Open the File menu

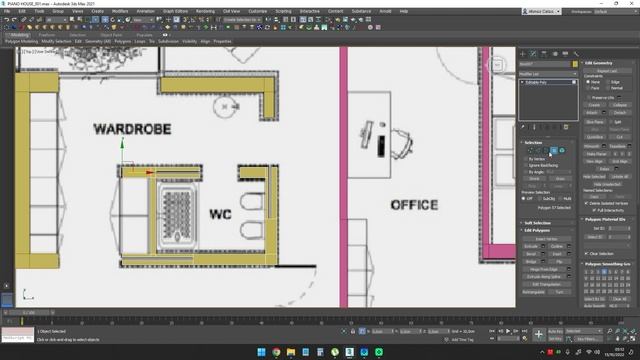(x=7, y=11)
